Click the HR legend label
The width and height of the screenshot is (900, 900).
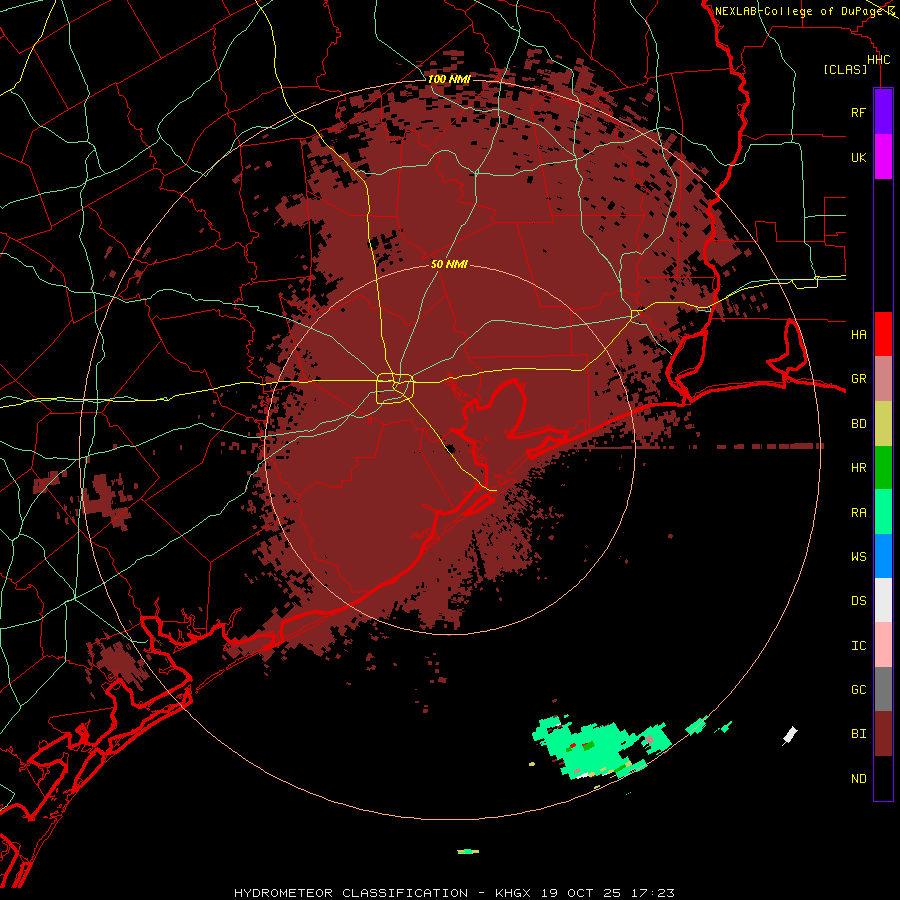coord(858,468)
